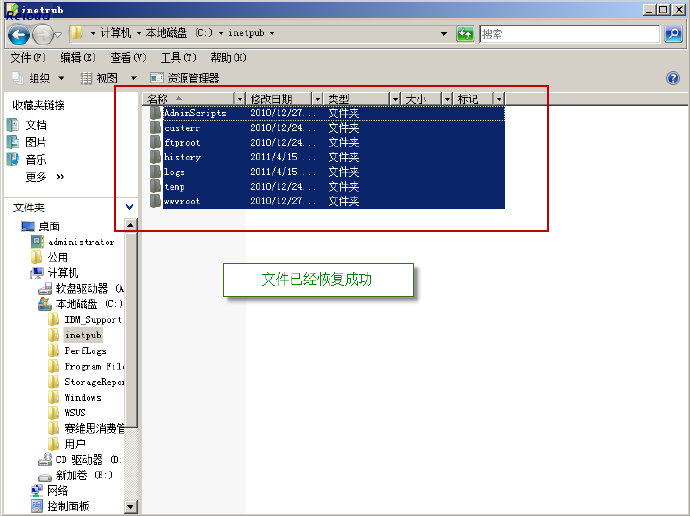Select the logs folder icon
690x516 pixels.
click(155, 172)
